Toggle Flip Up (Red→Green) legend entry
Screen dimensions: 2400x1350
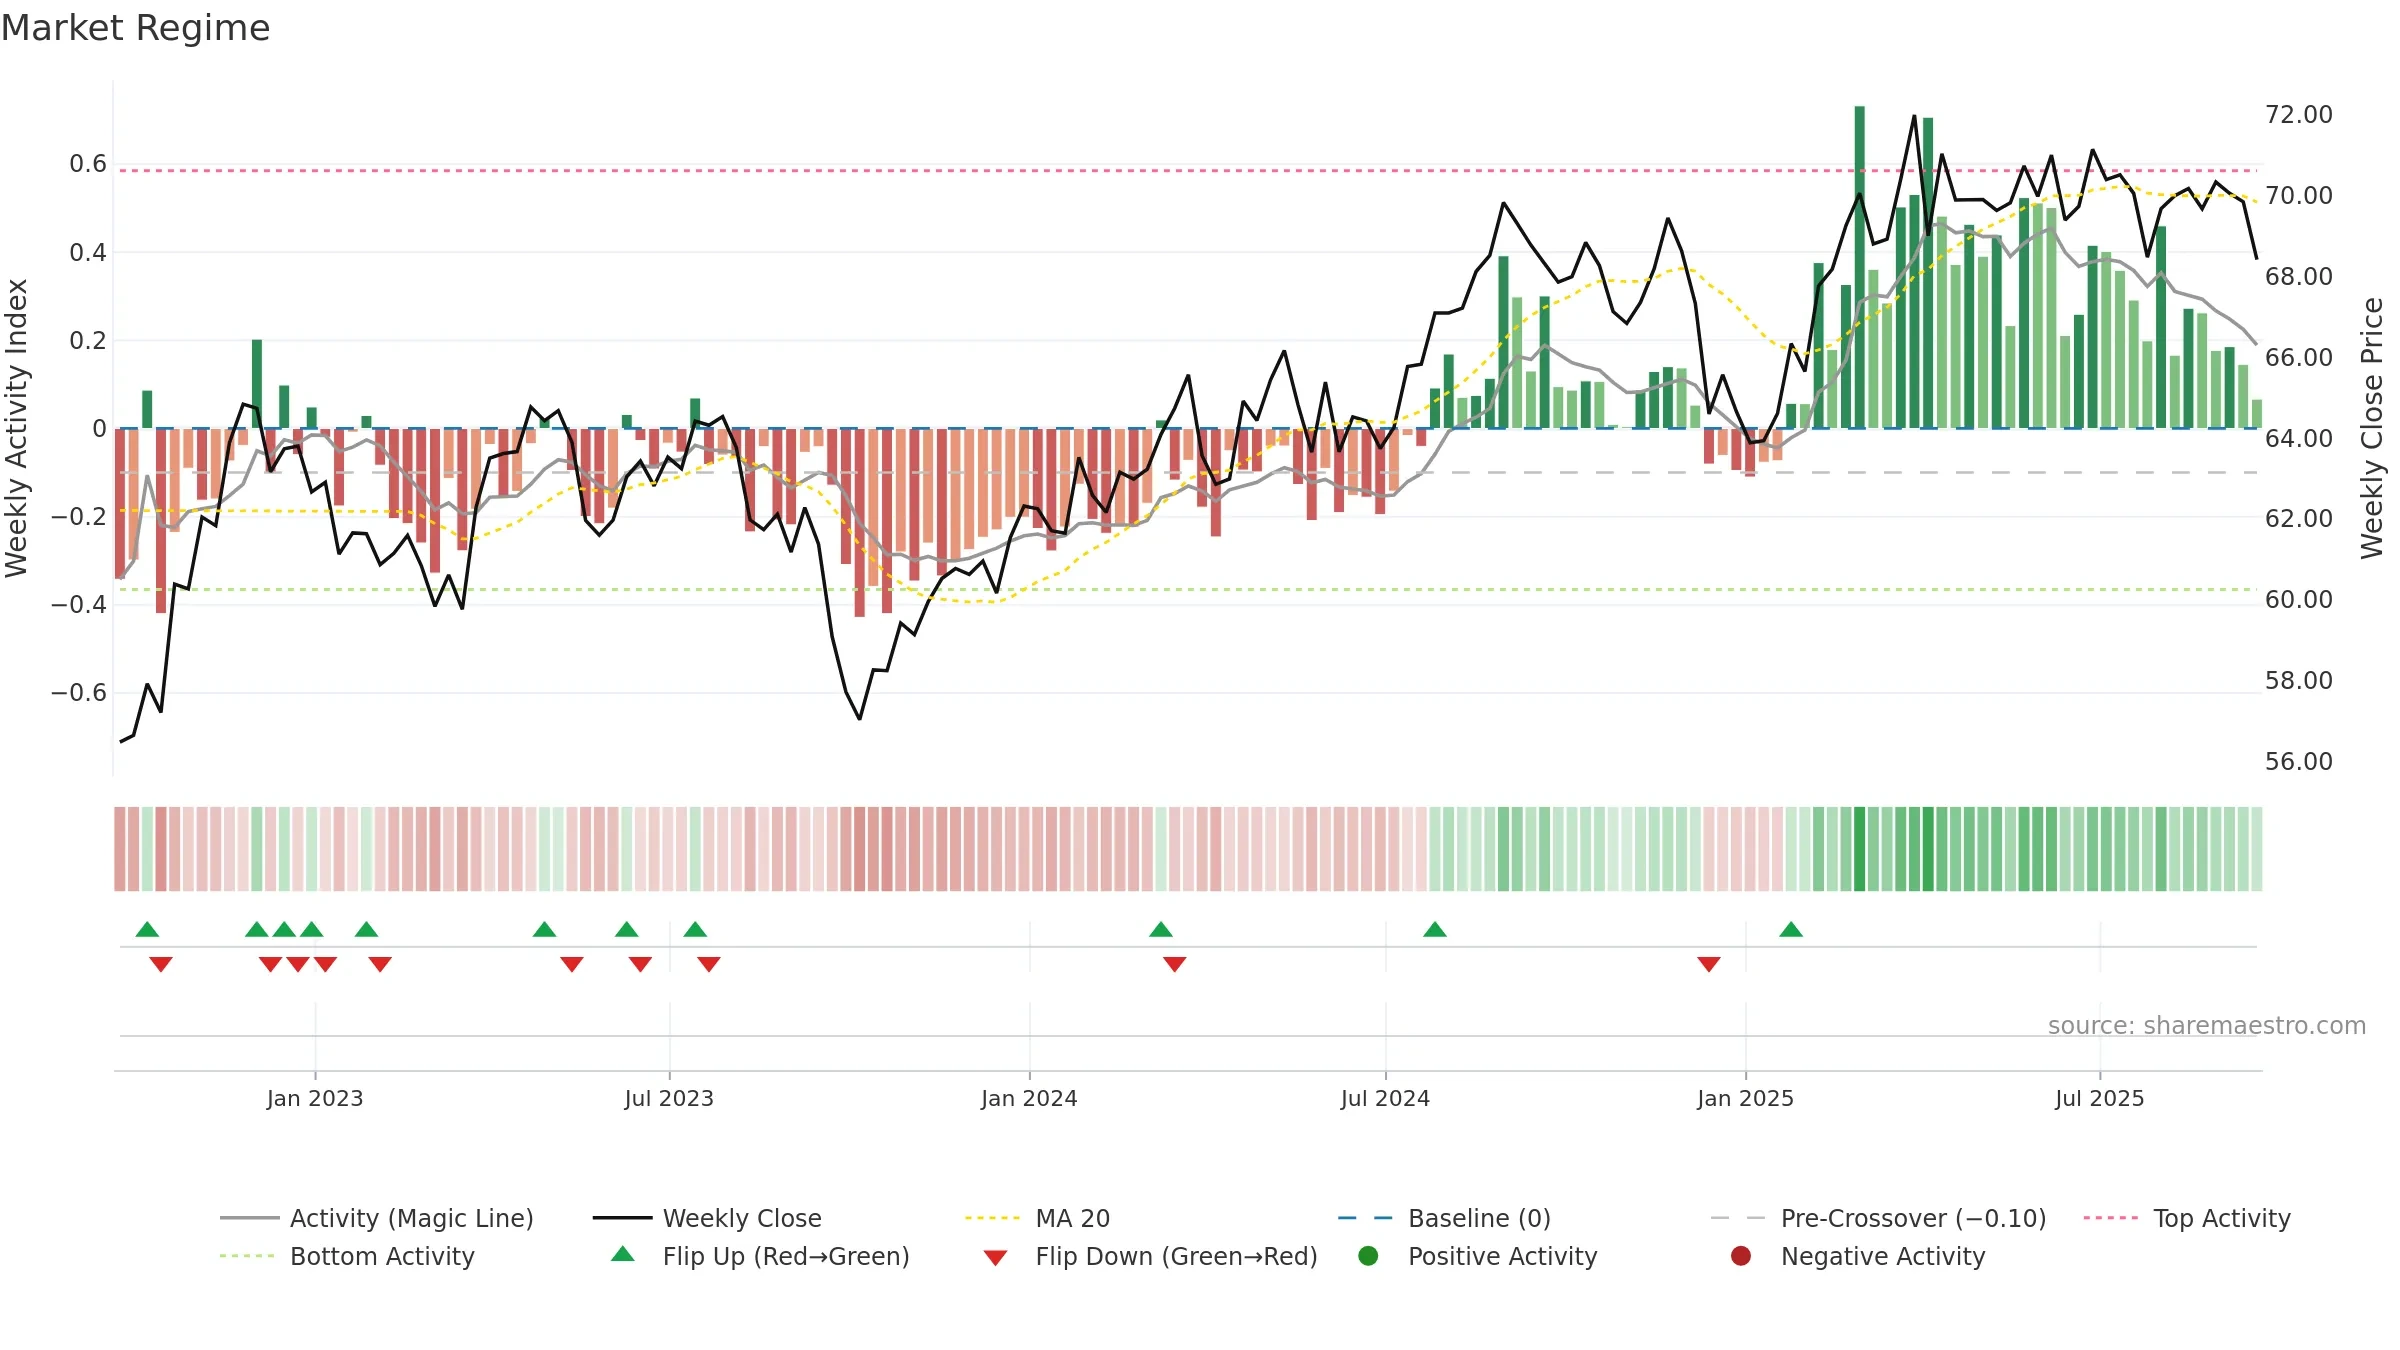(760, 1256)
